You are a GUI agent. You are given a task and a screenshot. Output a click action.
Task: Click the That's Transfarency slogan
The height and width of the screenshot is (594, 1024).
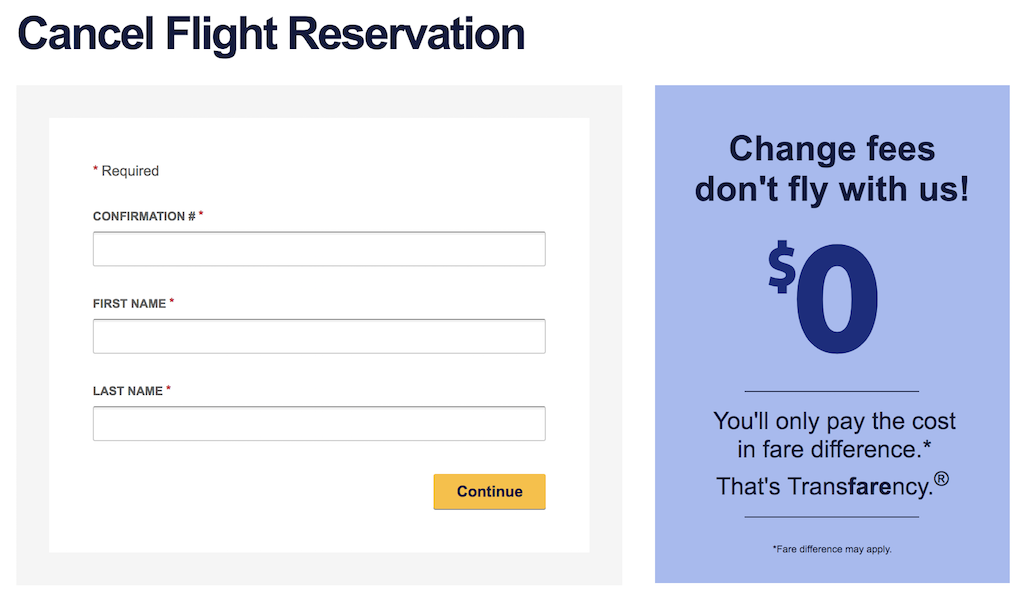[x=823, y=486]
